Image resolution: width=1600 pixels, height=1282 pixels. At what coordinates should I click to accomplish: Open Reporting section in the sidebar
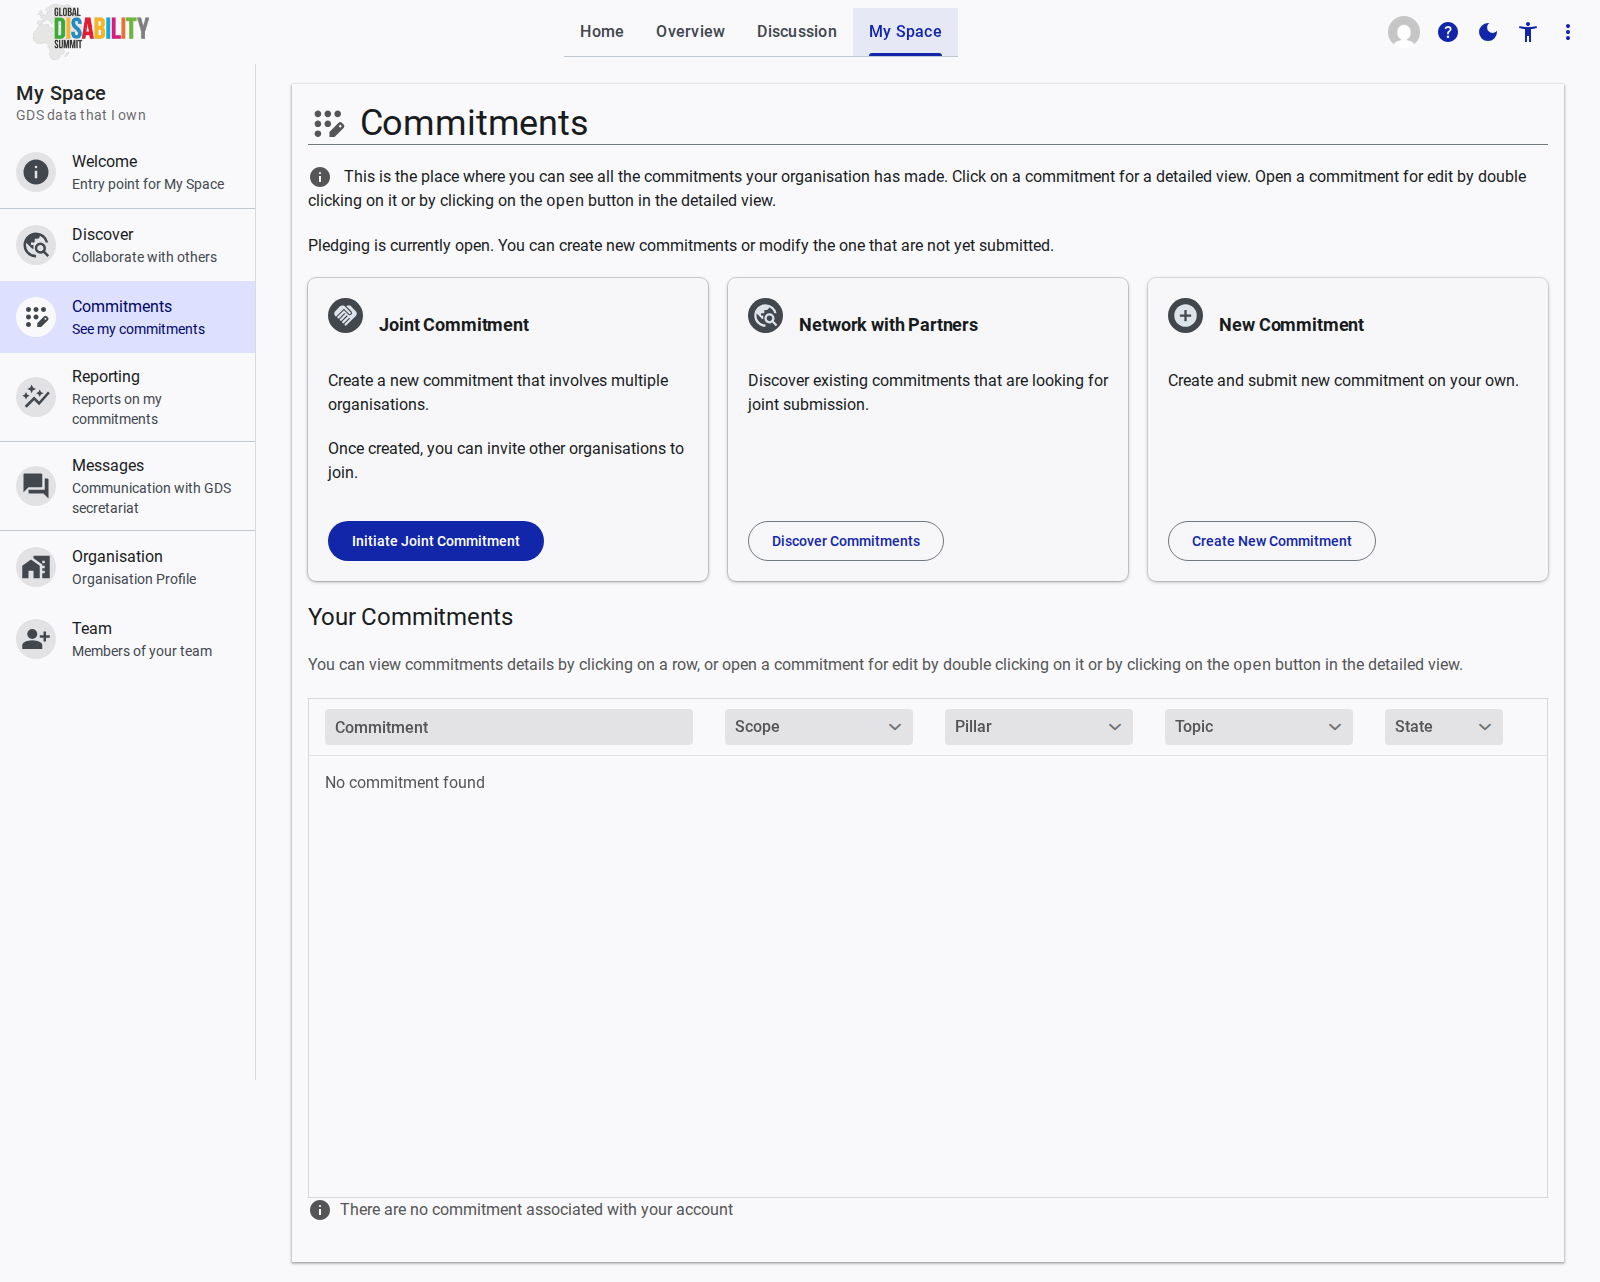[127, 397]
